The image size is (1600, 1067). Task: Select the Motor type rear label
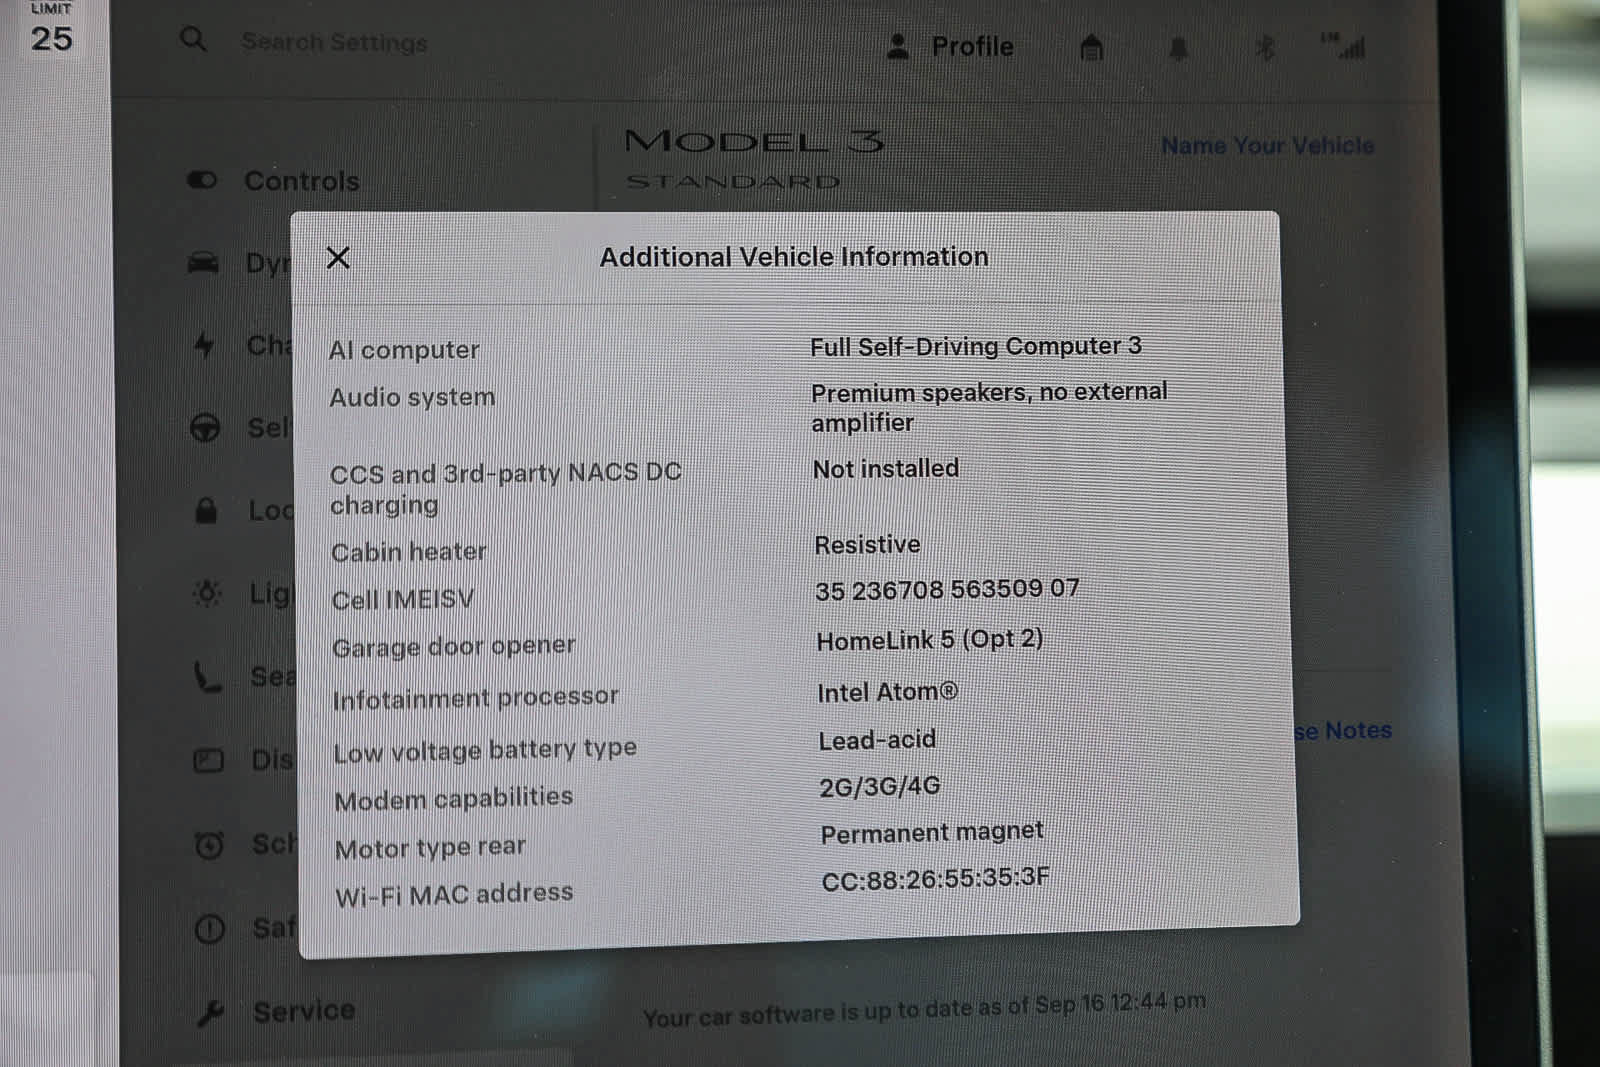click(430, 848)
